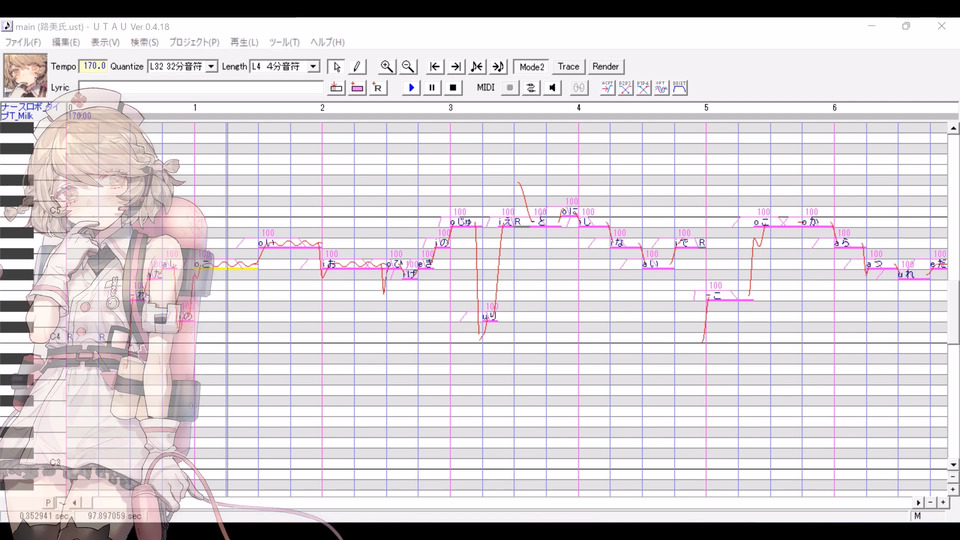This screenshot has width=960, height=540.
Task: Click the note with left arrow icon
Action: [x=477, y=67]
